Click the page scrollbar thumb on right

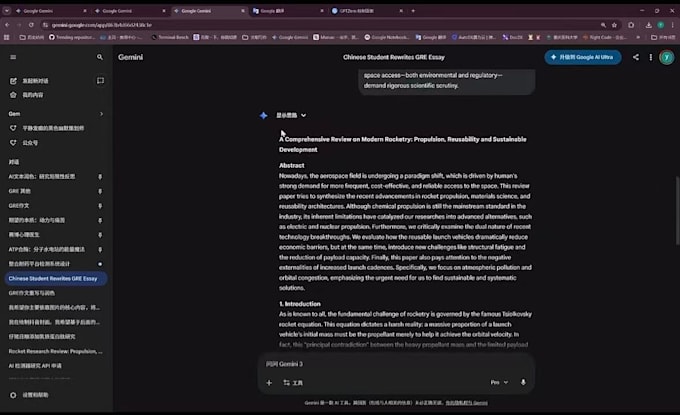coord(677,210)
